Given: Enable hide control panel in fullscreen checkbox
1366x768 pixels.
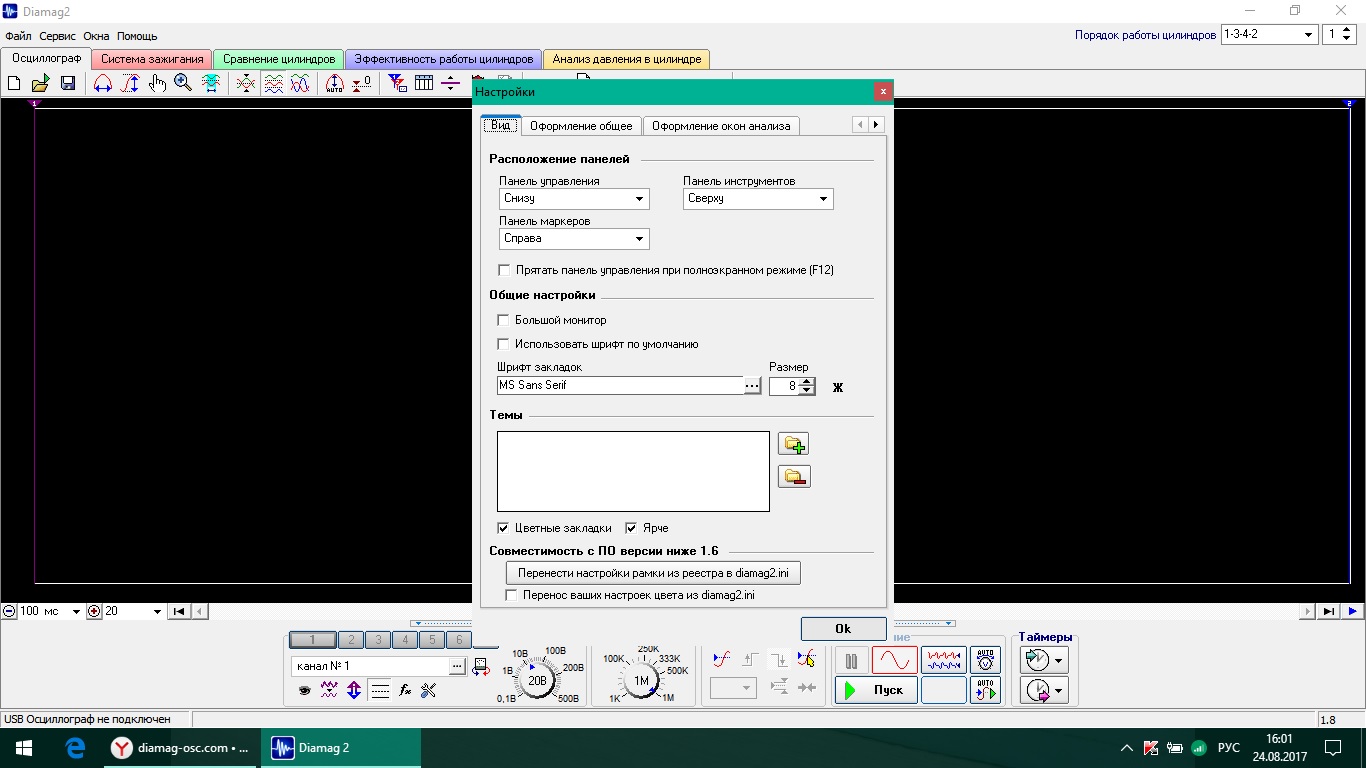Looking at the screenshot, I should [x=504, y=270].
